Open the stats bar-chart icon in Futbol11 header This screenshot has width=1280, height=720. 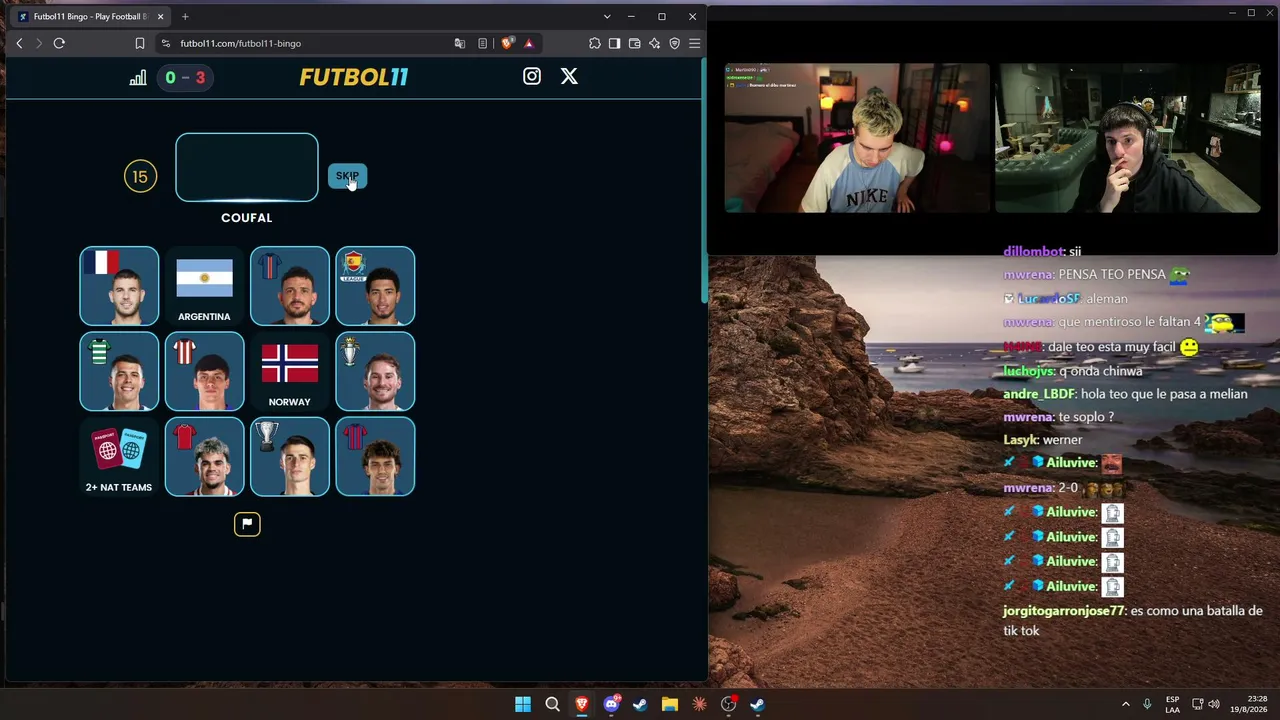pos(138,78)
